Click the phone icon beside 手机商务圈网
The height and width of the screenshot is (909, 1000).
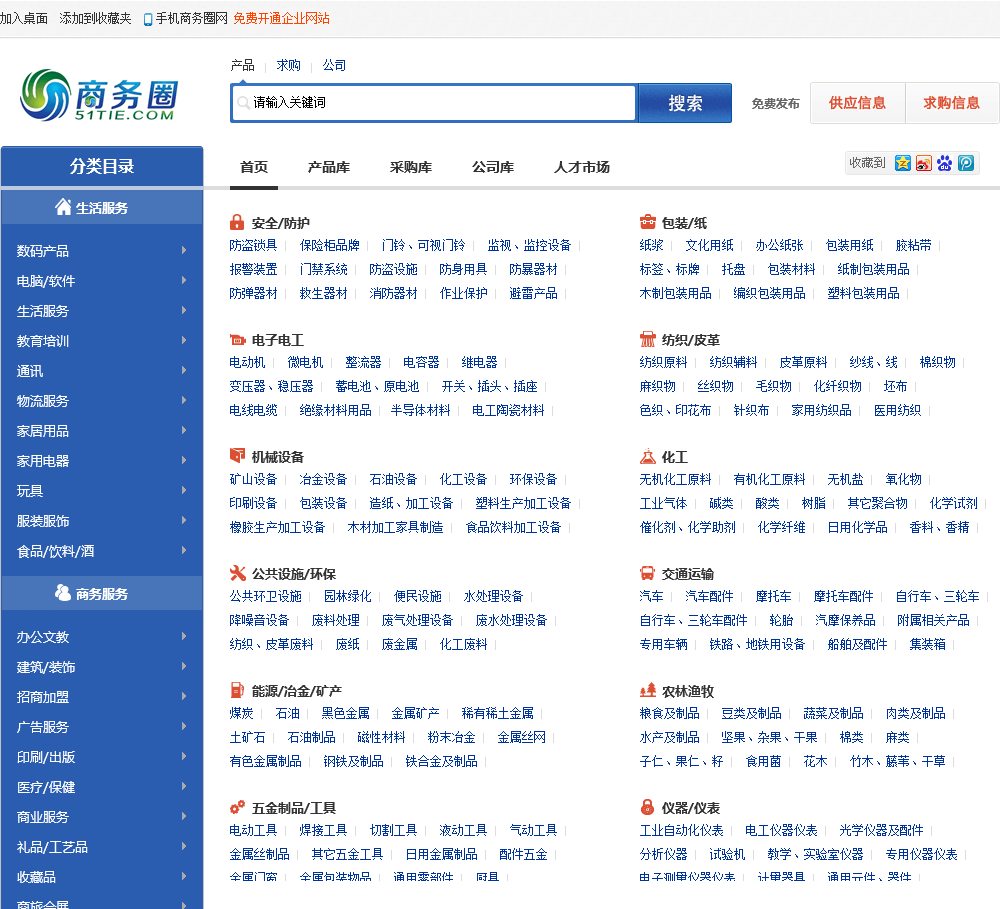148,19
